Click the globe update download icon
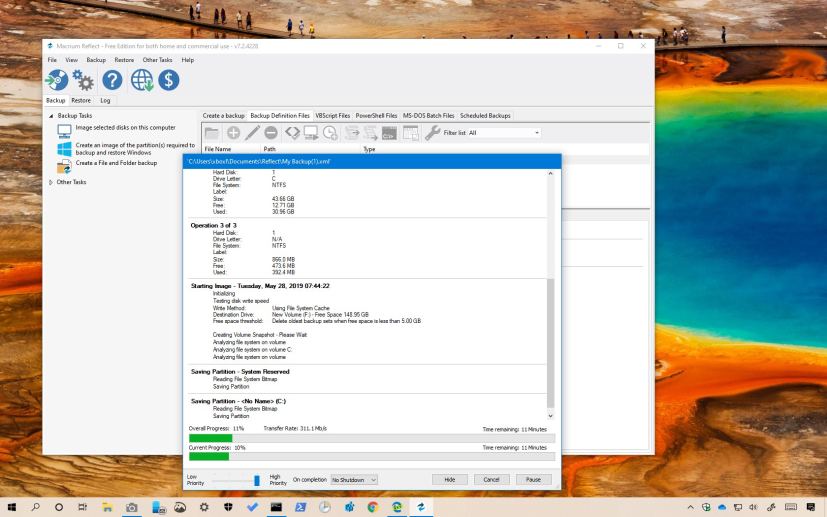The image size is (827, 517). [x=141, y=80]
